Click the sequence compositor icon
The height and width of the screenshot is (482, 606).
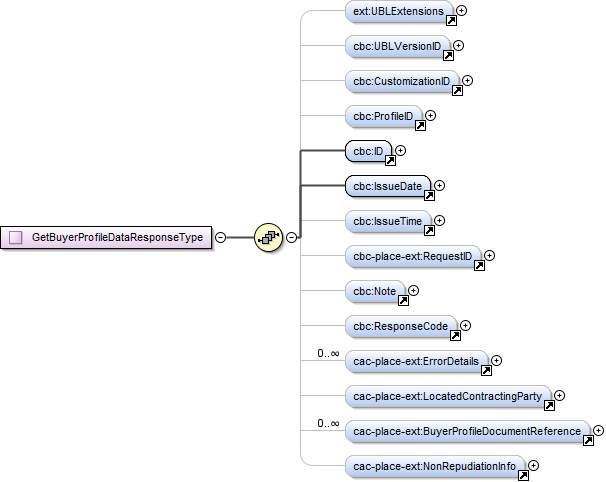tap(269, 237)
